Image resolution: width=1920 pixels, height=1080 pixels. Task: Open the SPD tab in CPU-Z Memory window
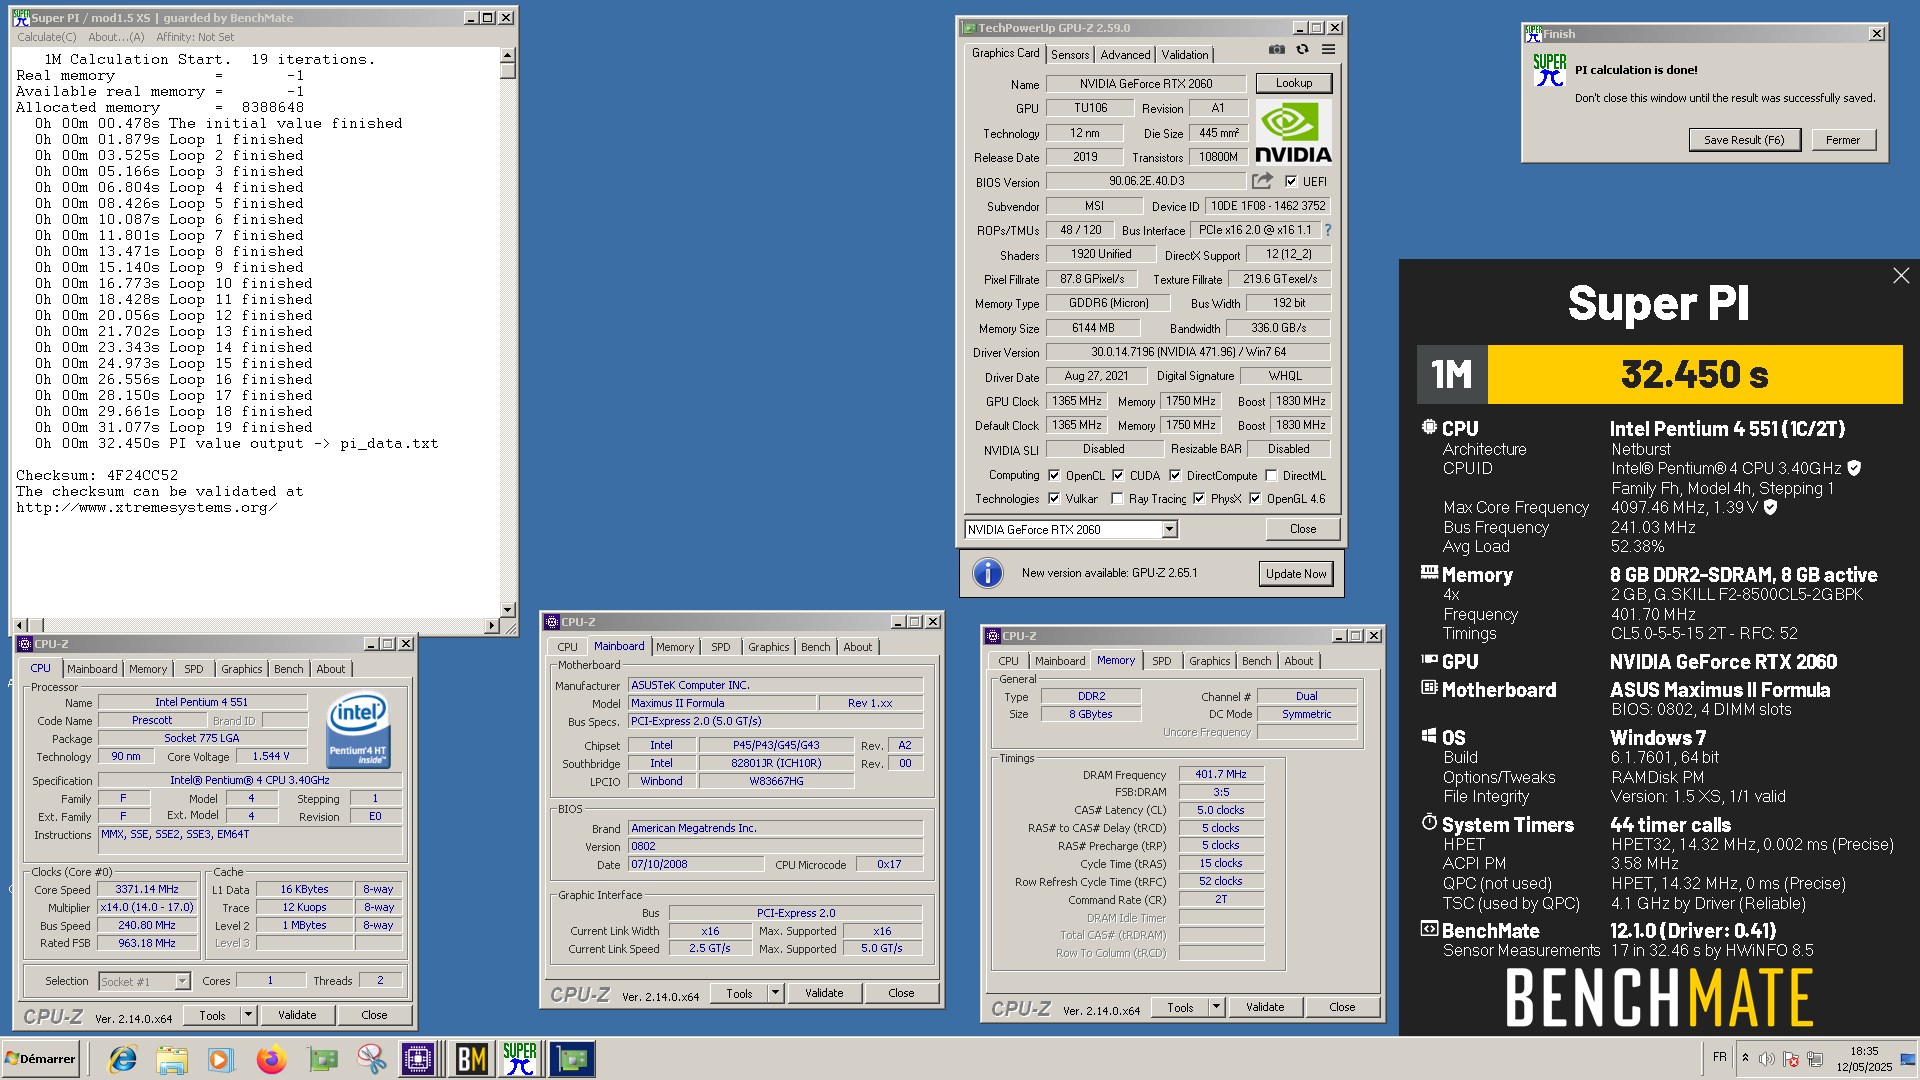tap(1161, 661)
